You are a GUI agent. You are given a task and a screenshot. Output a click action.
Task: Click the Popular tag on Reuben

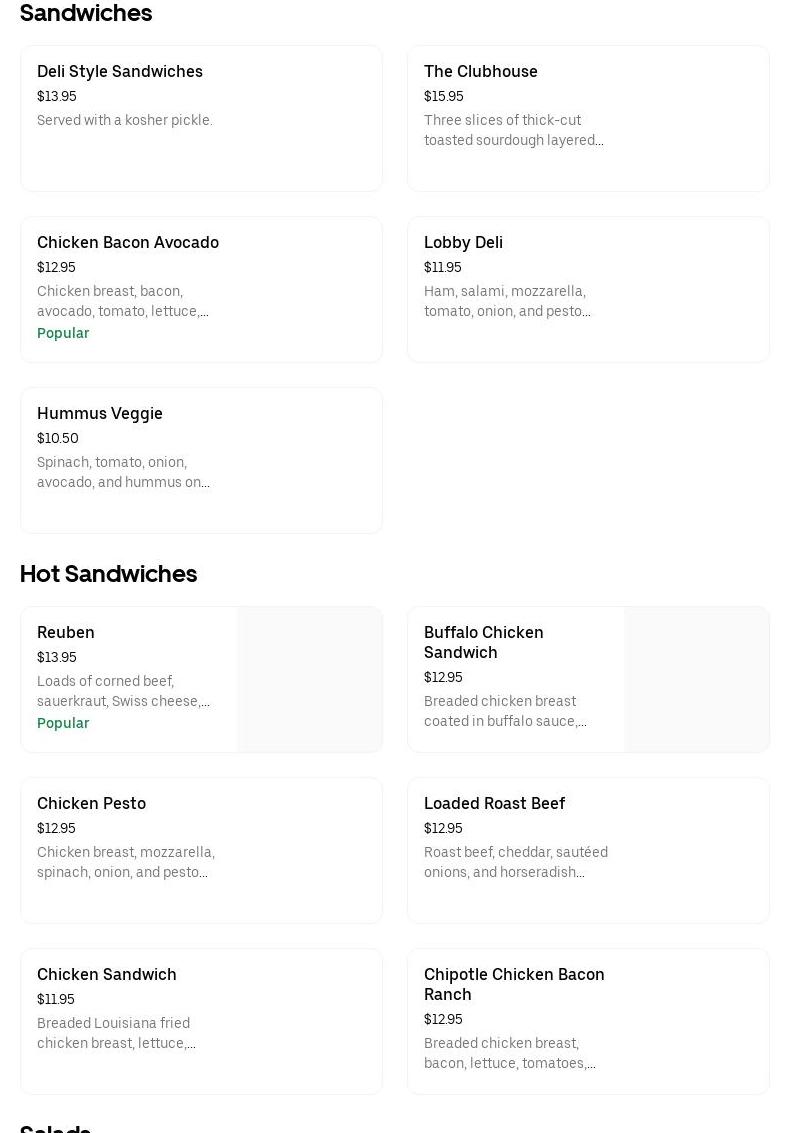63,724
